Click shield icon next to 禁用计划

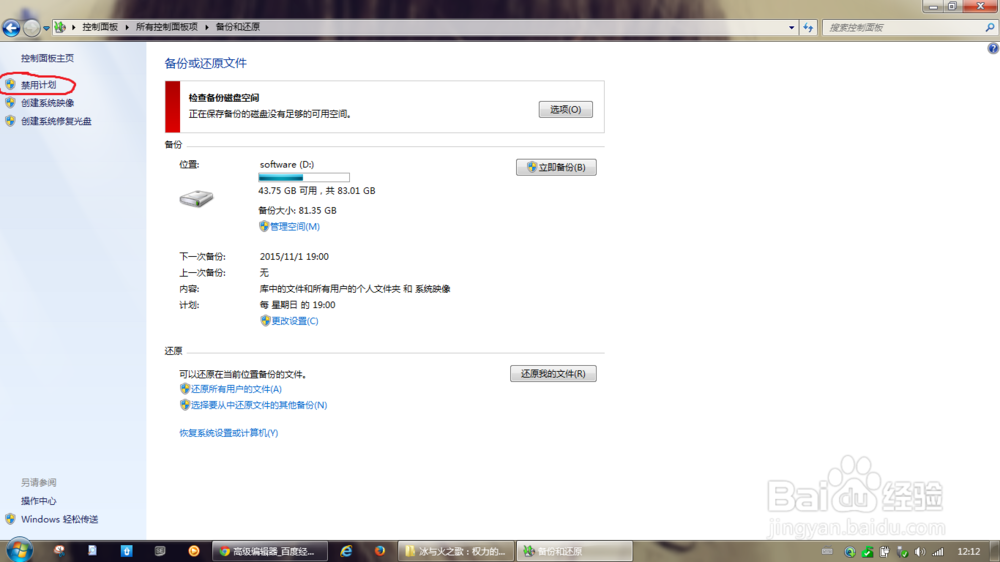(10, 84)
